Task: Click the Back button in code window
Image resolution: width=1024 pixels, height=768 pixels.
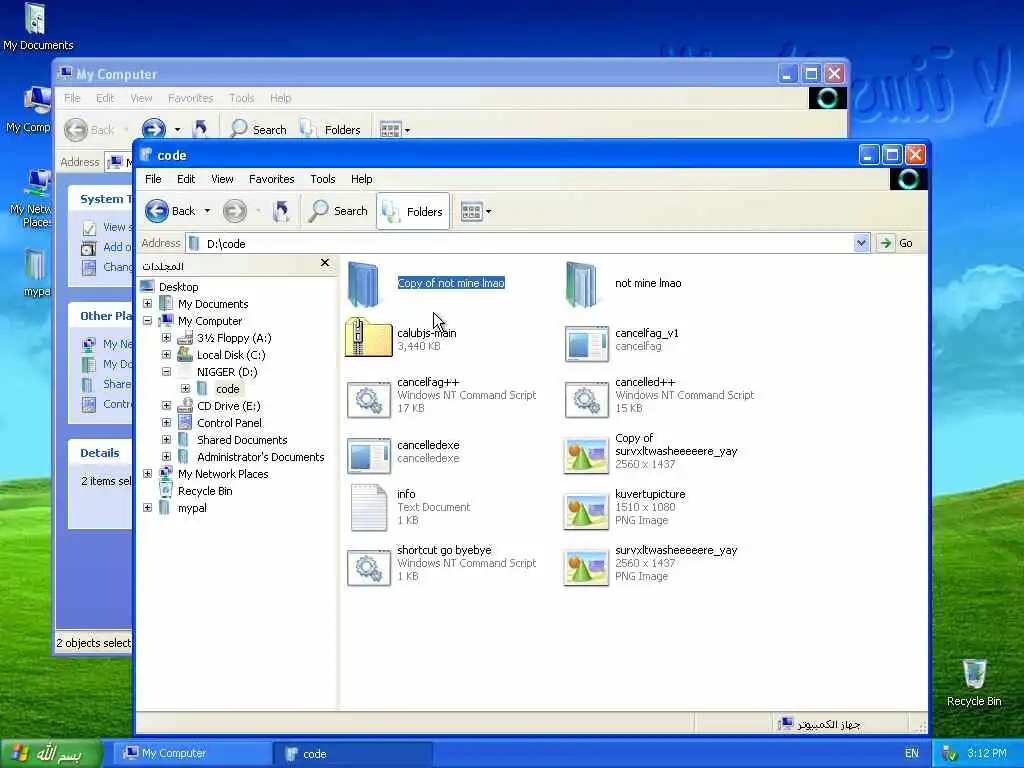Action: tap(170, 211)
